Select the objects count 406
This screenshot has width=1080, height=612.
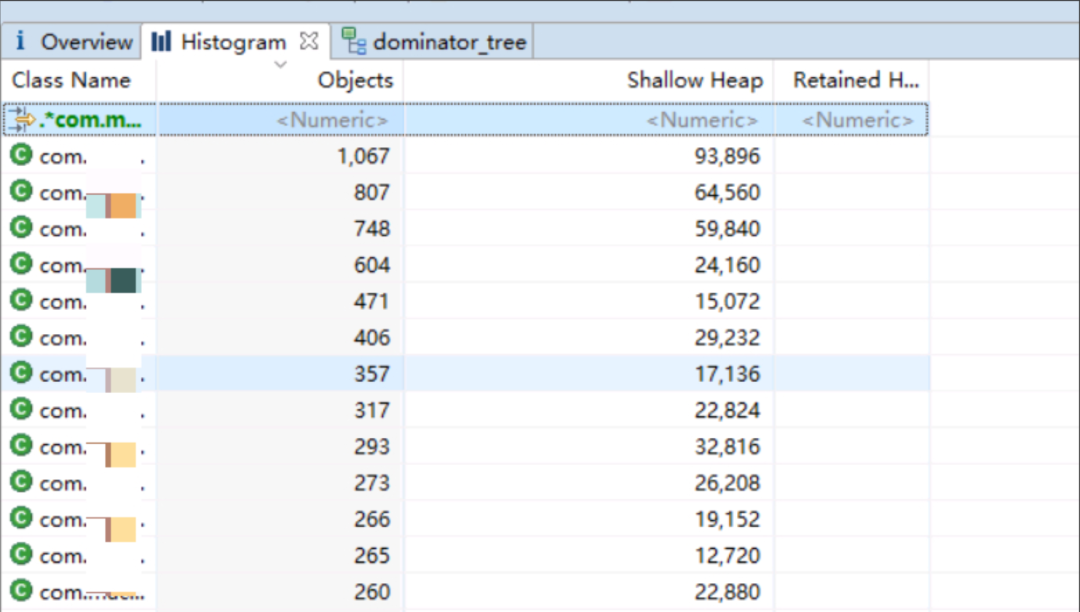point(372,338)
